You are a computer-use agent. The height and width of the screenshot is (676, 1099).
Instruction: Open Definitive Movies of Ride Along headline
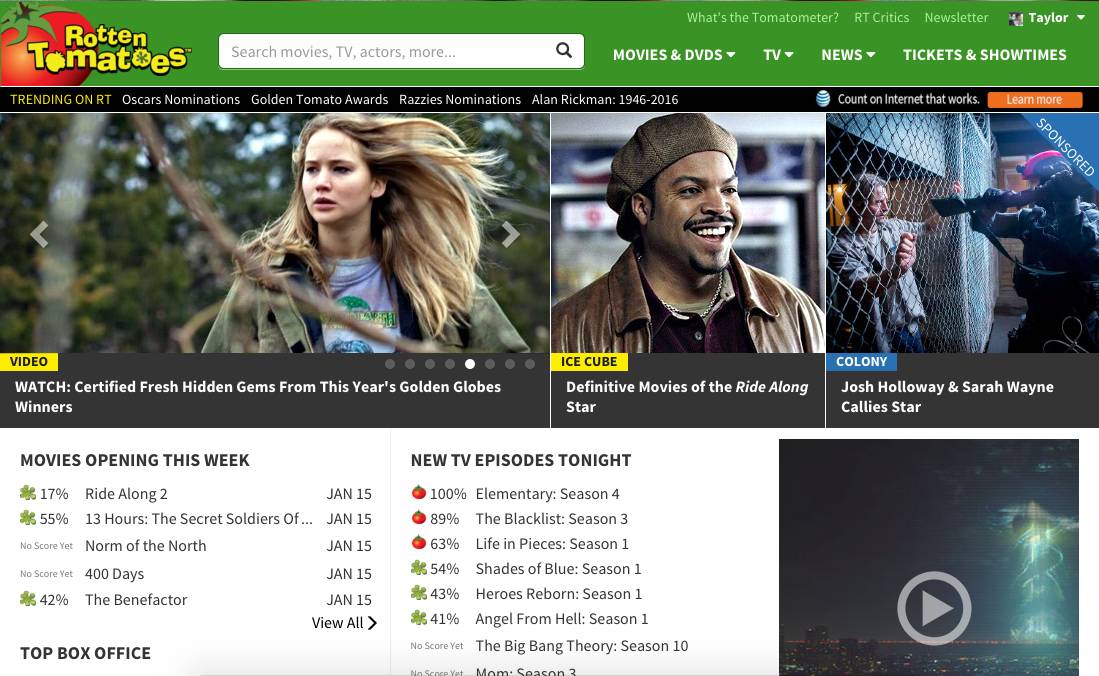(x=687, y=397)
